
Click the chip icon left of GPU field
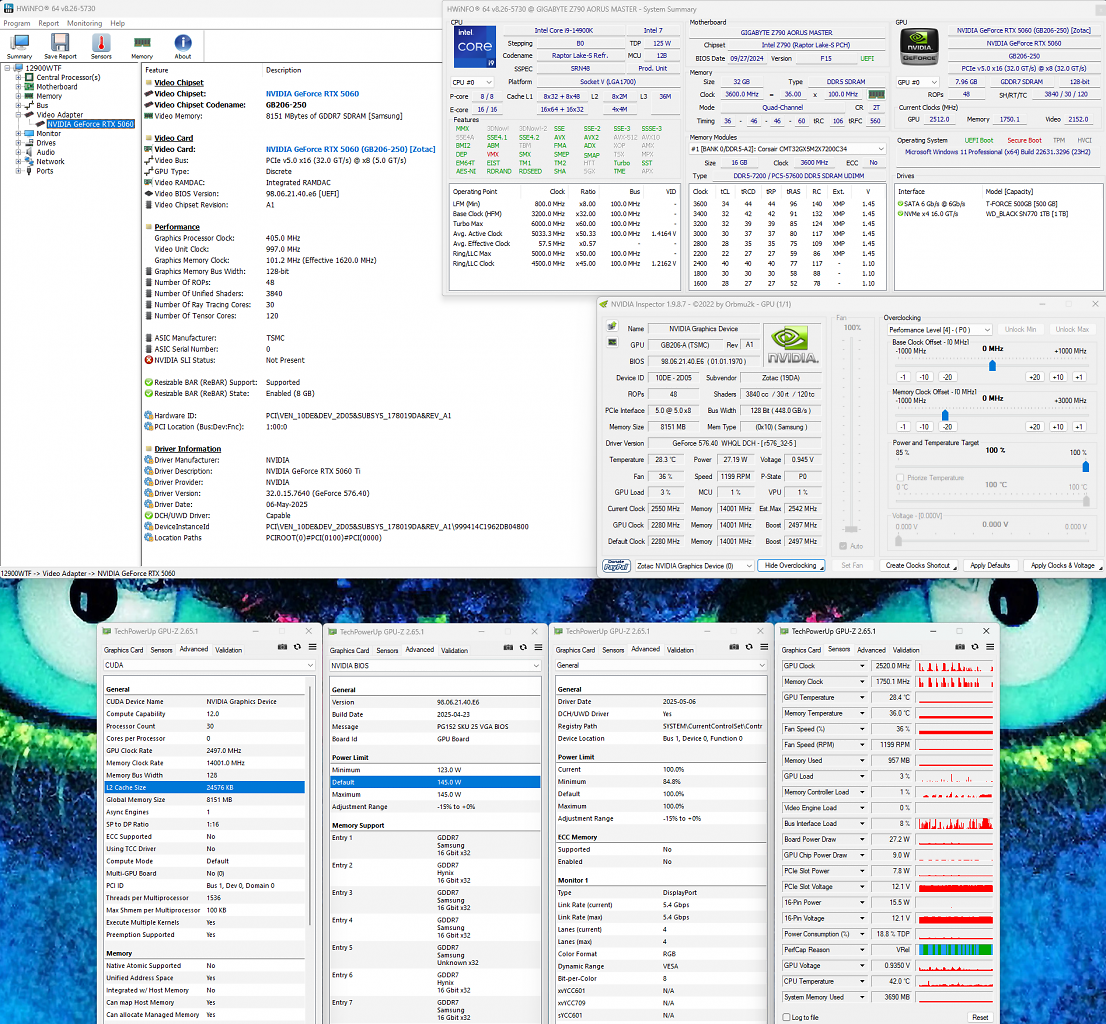pyautogui.click(x=612, y=343)
